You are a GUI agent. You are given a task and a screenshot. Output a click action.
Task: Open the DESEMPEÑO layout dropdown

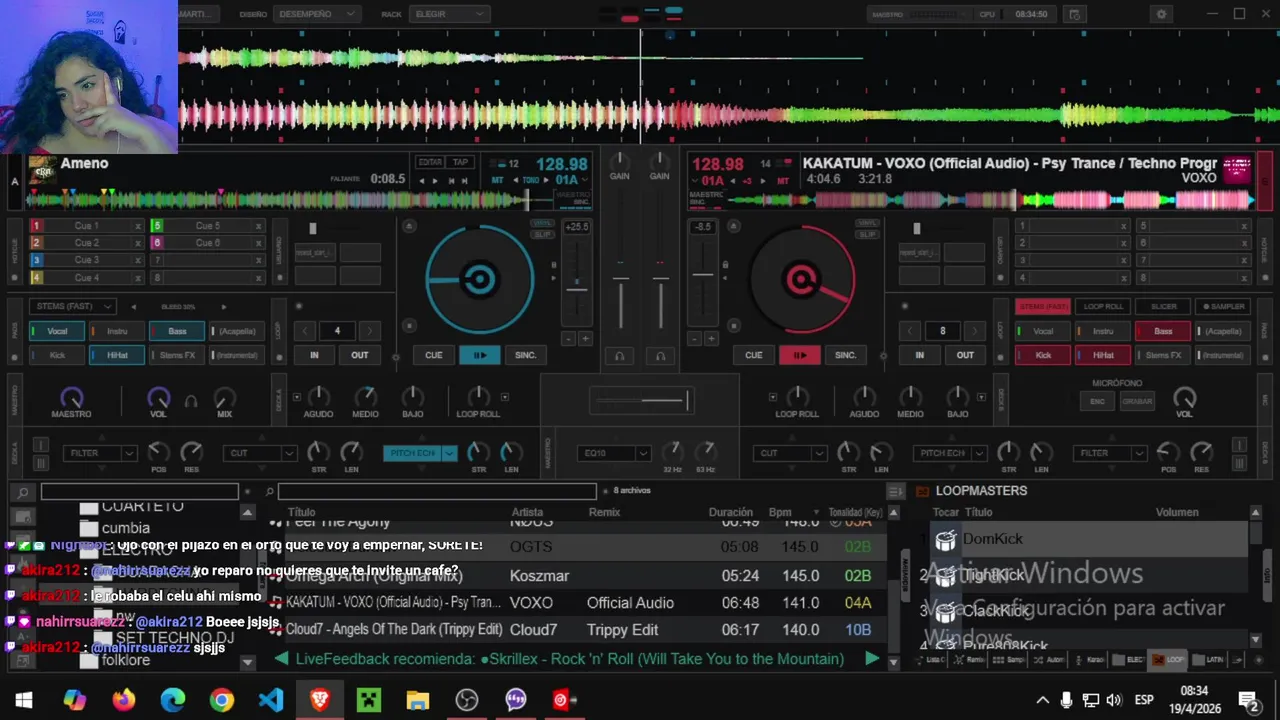pyautogui.click(x=316, y=14)
